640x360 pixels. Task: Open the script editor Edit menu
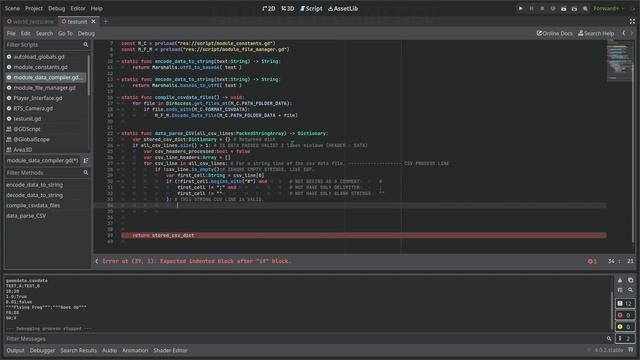(26, 33)
